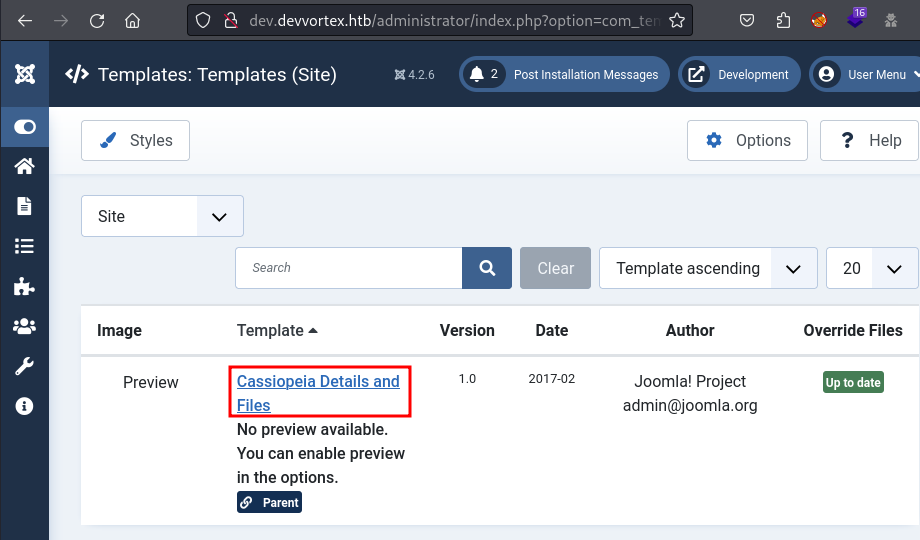Click the Joomla! Project author name
The image size is (920, 540).
point(690,382)
